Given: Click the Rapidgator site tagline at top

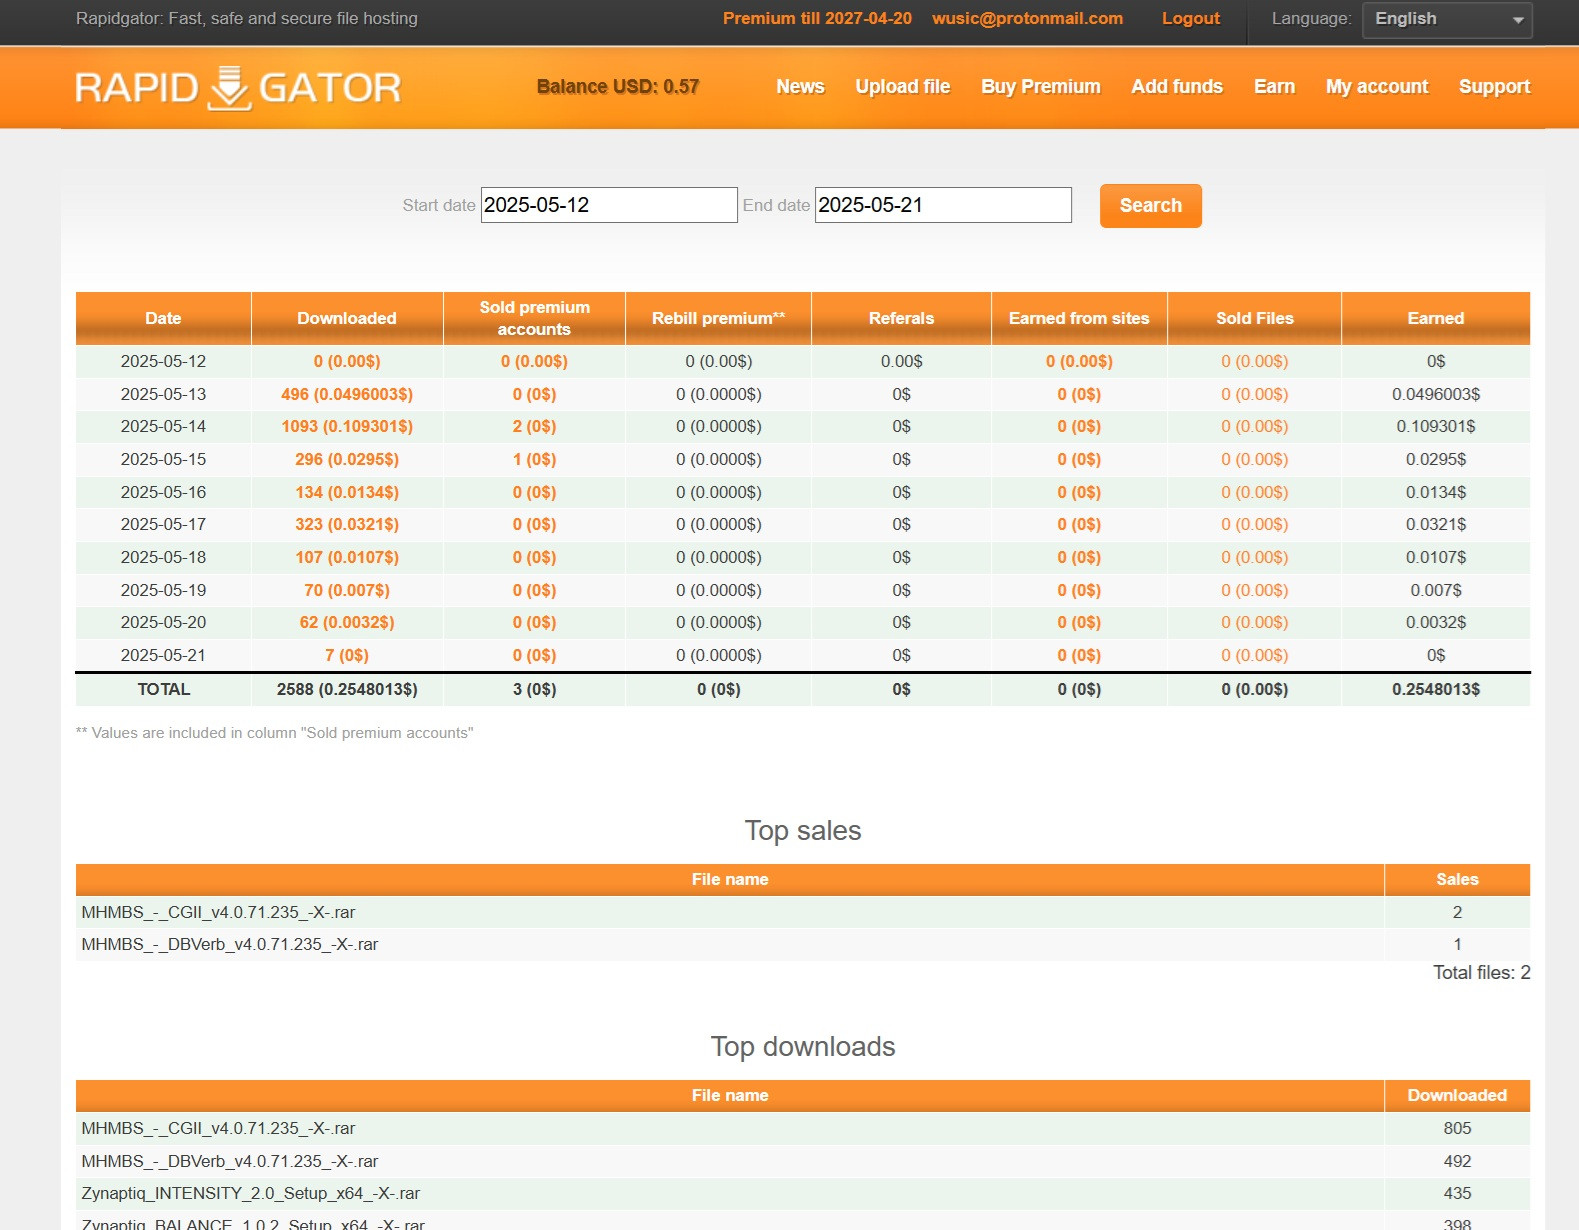Looking at the screenshot, I should pos(247,18).
